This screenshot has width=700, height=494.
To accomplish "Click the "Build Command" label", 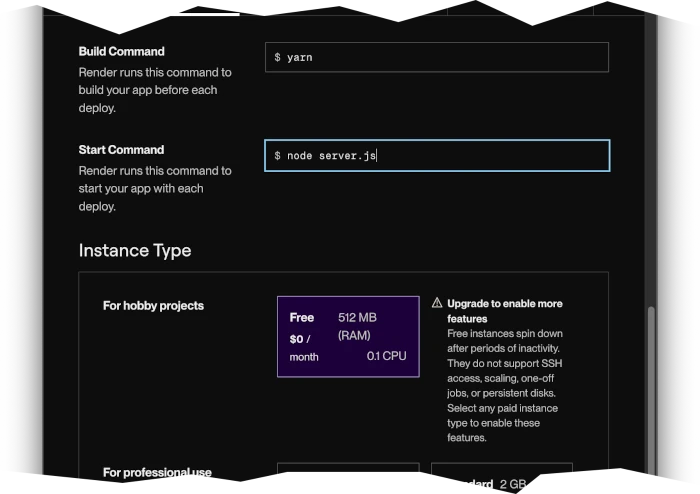I will (121, 51).
